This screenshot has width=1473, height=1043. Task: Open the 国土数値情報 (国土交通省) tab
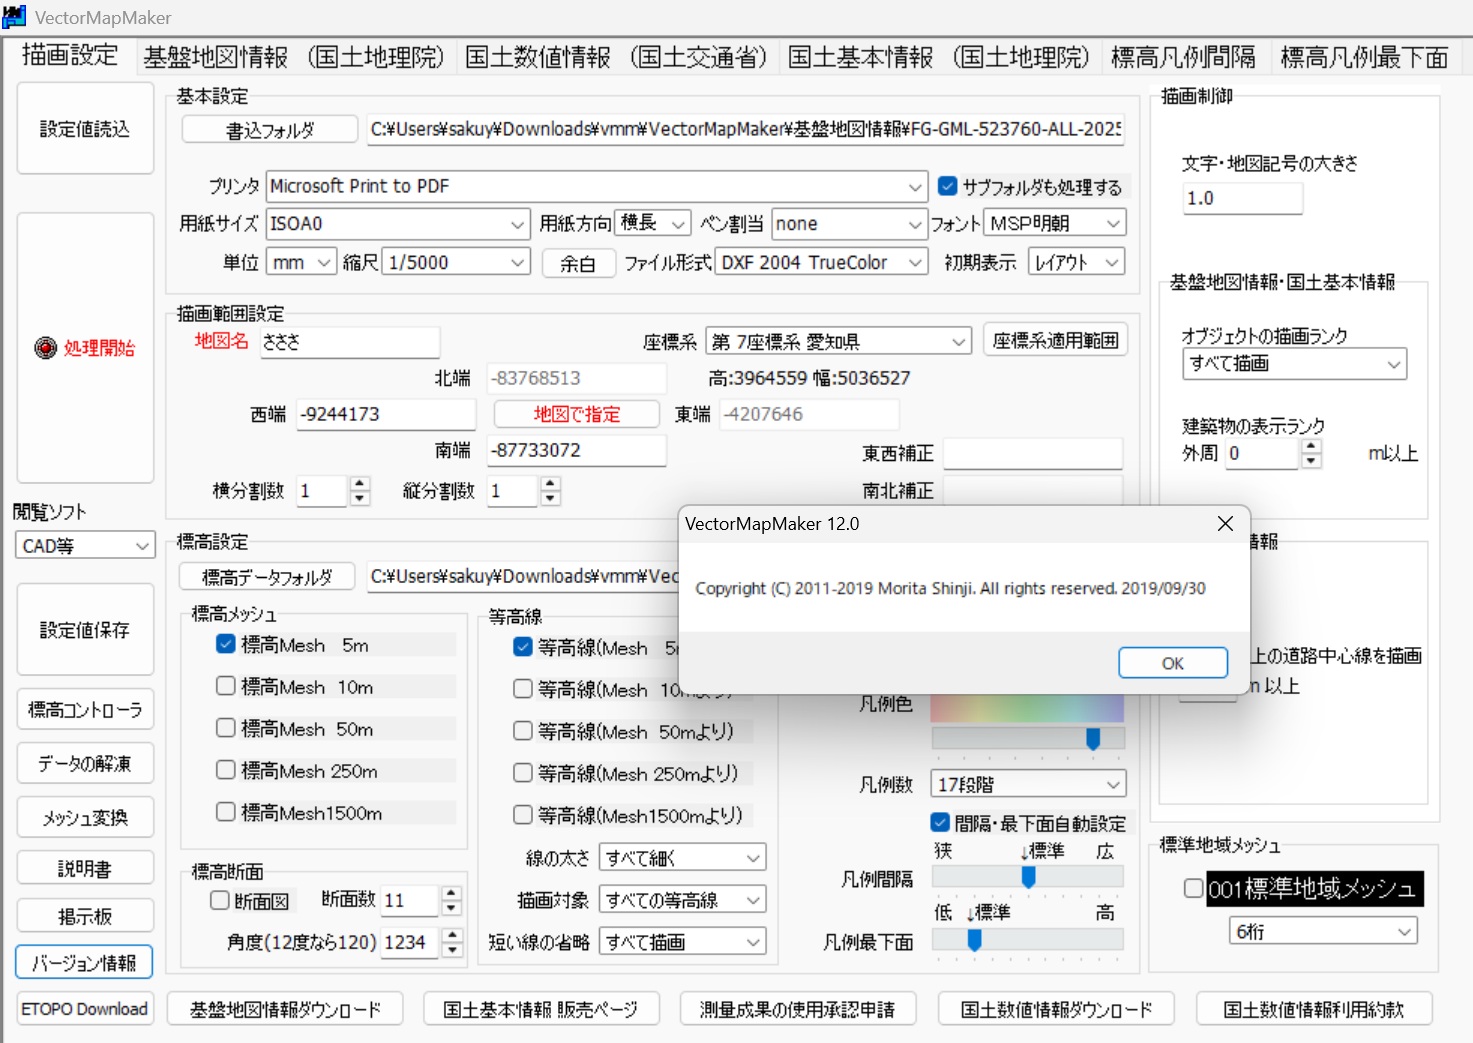616,57
